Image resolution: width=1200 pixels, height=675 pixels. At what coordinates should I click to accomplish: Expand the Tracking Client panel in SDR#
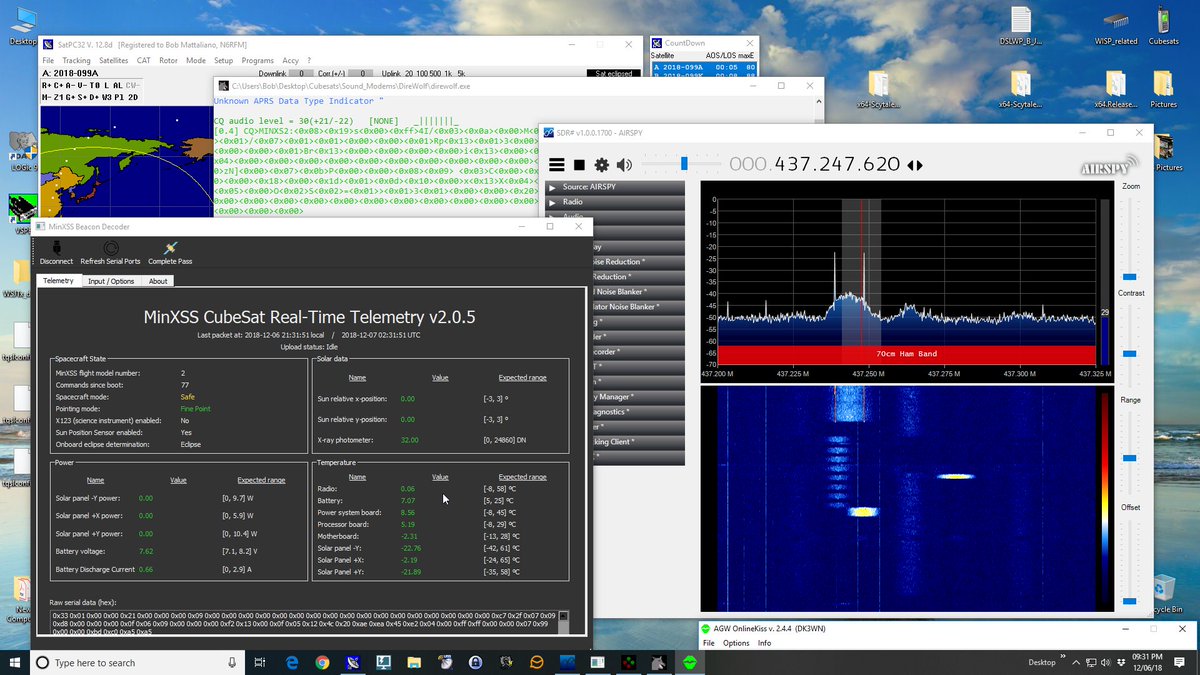[638, 442]
